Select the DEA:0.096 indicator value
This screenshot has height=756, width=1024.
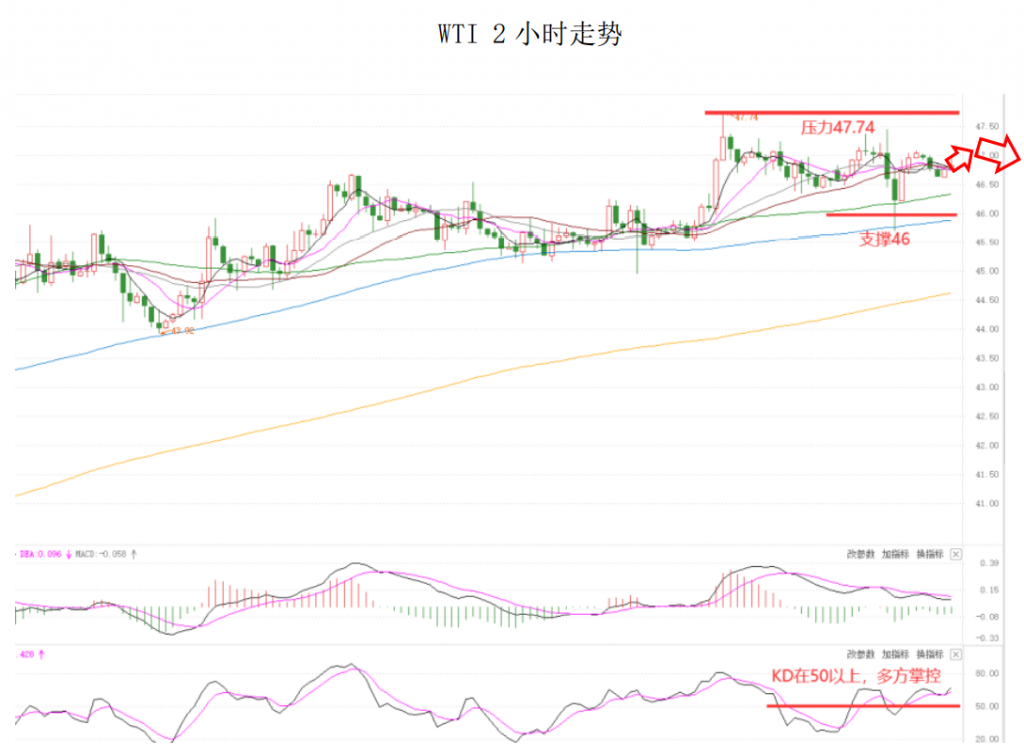(40, 554)
